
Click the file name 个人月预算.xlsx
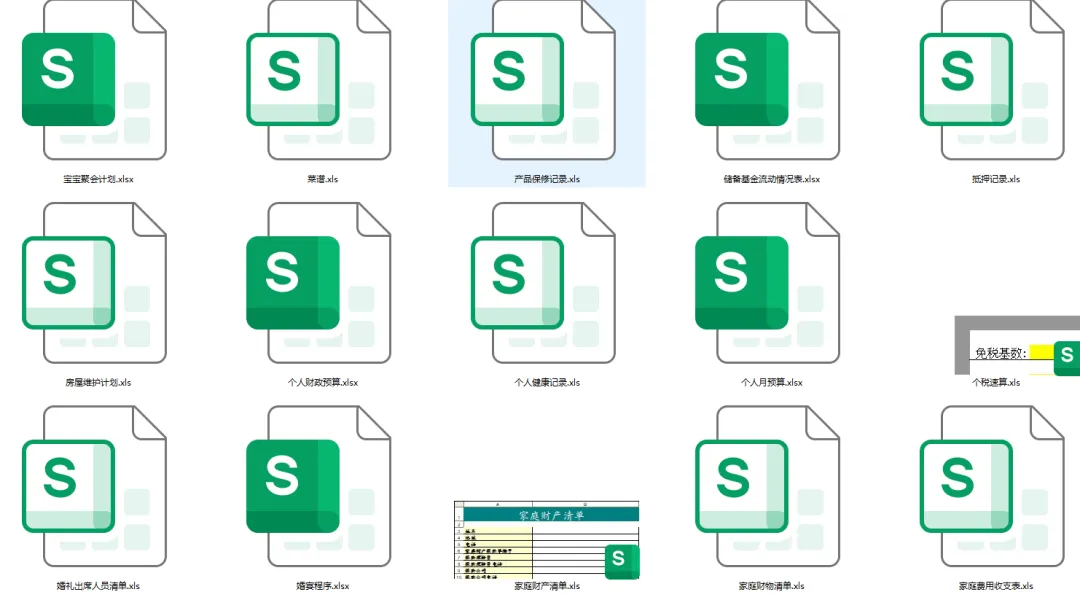click(x=771, y=382)
